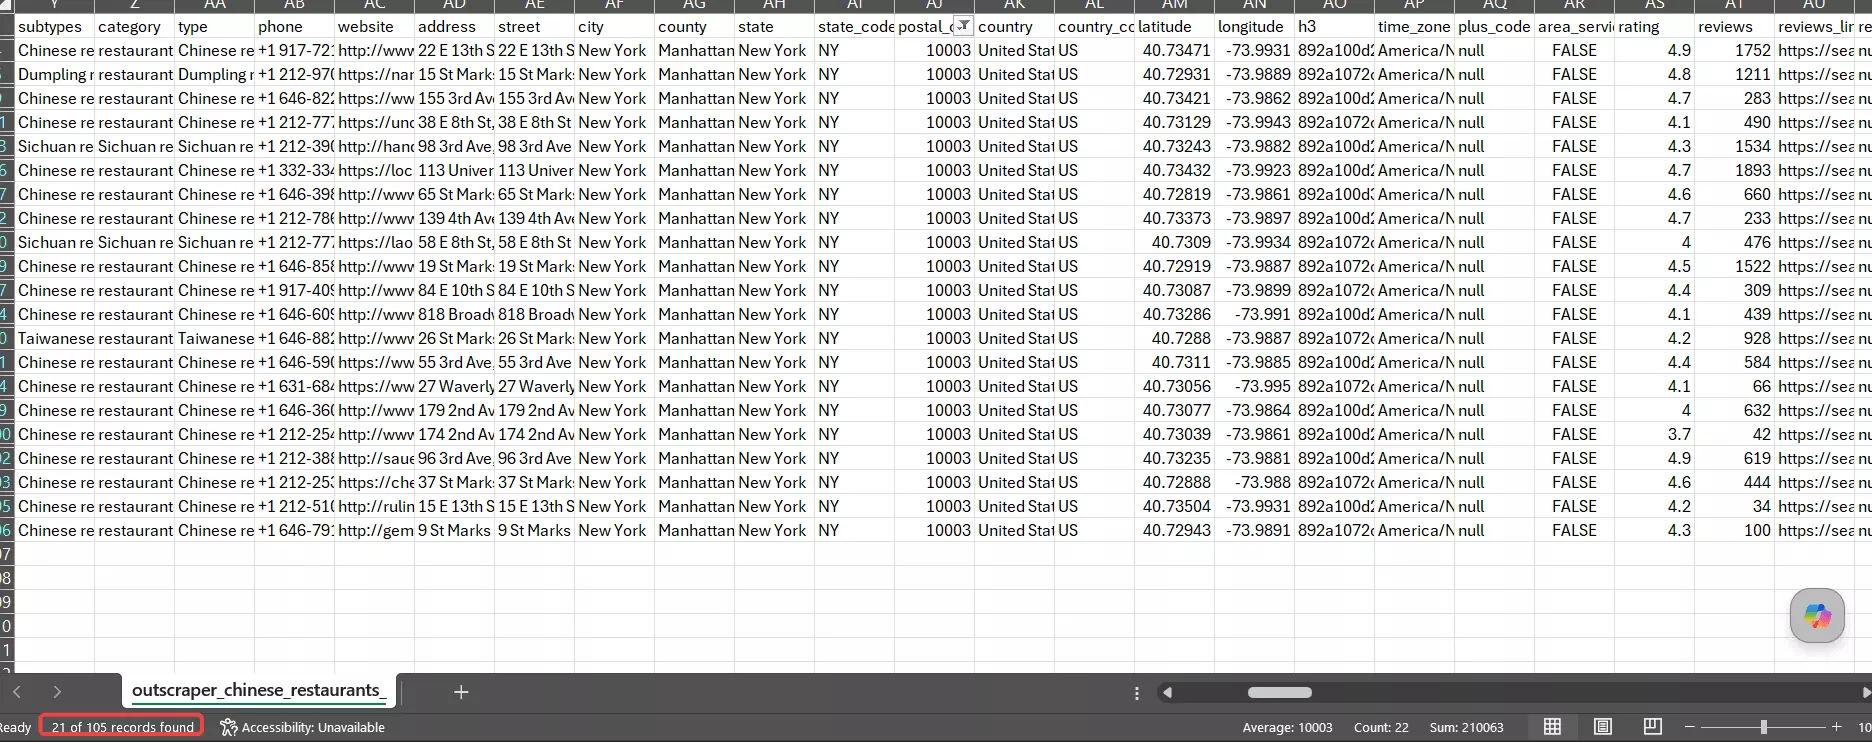This screenshot has height=742, width=1872.
Task: Select the outscraper_chinese_restaurants_ sheet tab
Action: [x=257, y=690]
